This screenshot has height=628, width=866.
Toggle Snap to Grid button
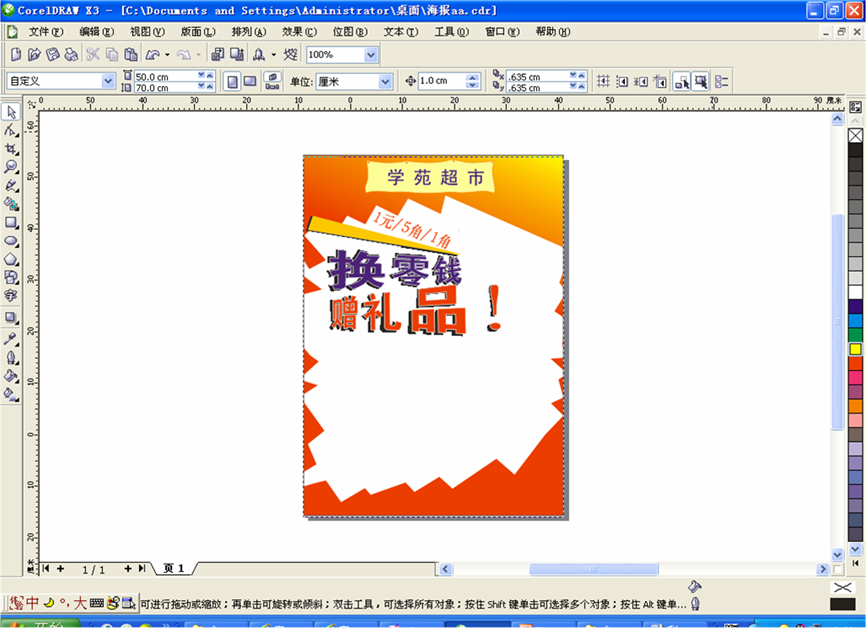click(603, 82)
